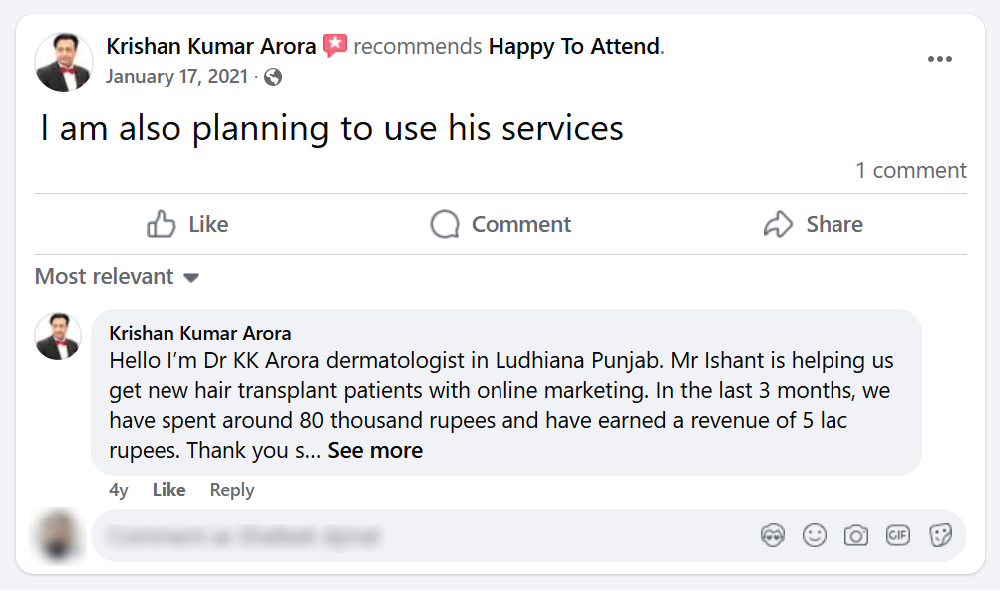Click the Share arrow icon
The image size is (1000, 591).
778,224
